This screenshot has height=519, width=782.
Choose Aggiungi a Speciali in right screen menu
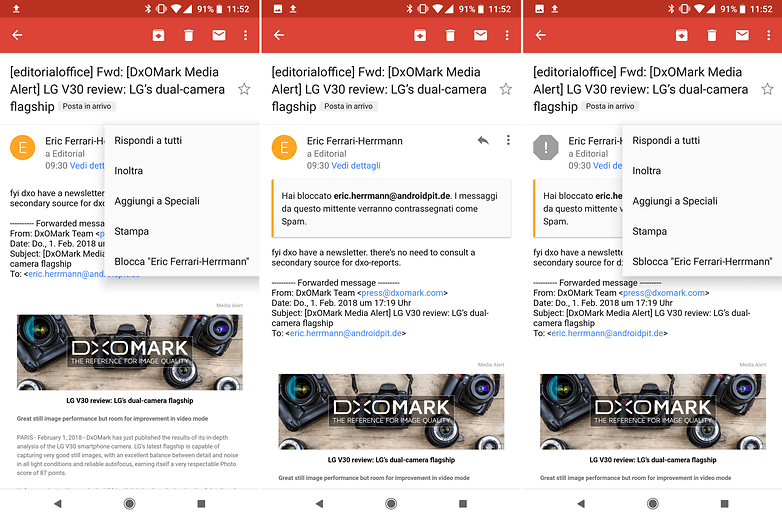[x=702, y=201]
